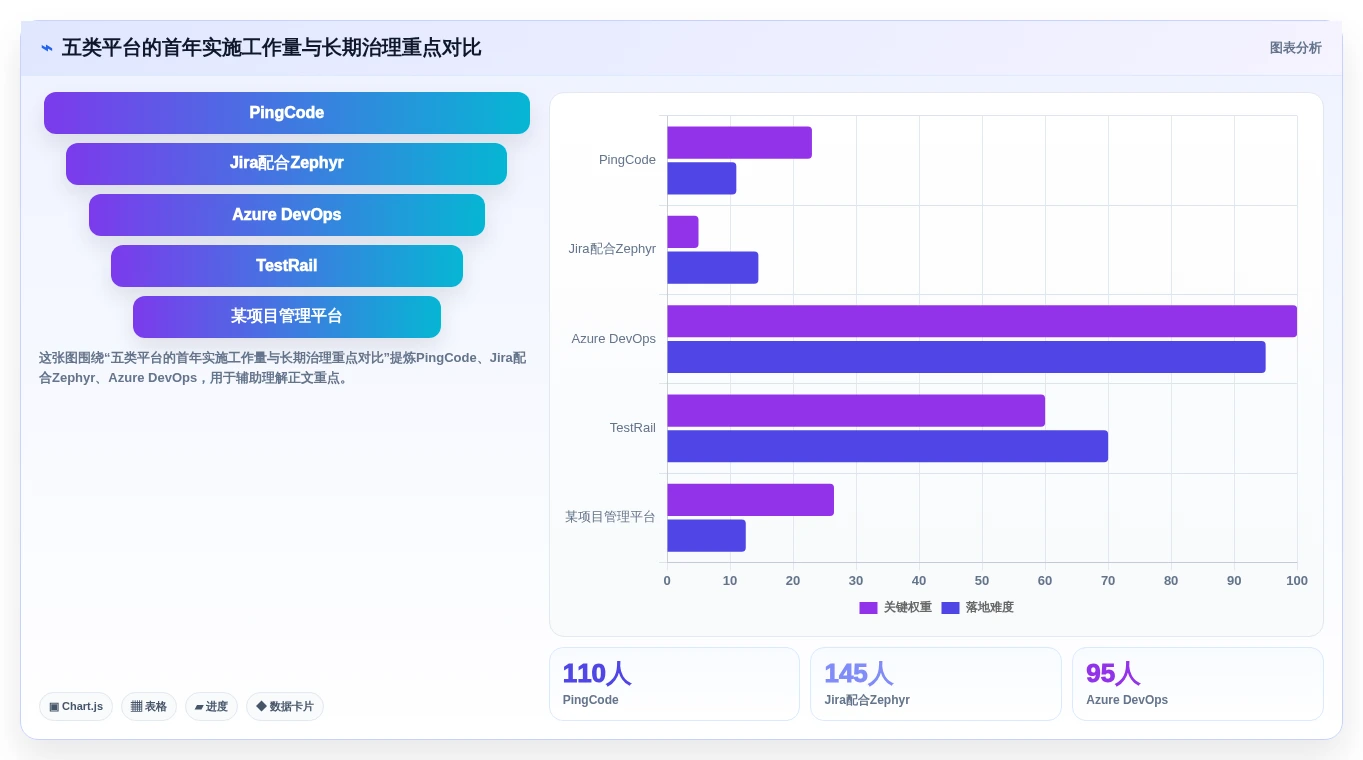Click the 某项目管理平台 y-axis label
The width and height of the screenshot is (1363, 760).
(x=610, y=517)
